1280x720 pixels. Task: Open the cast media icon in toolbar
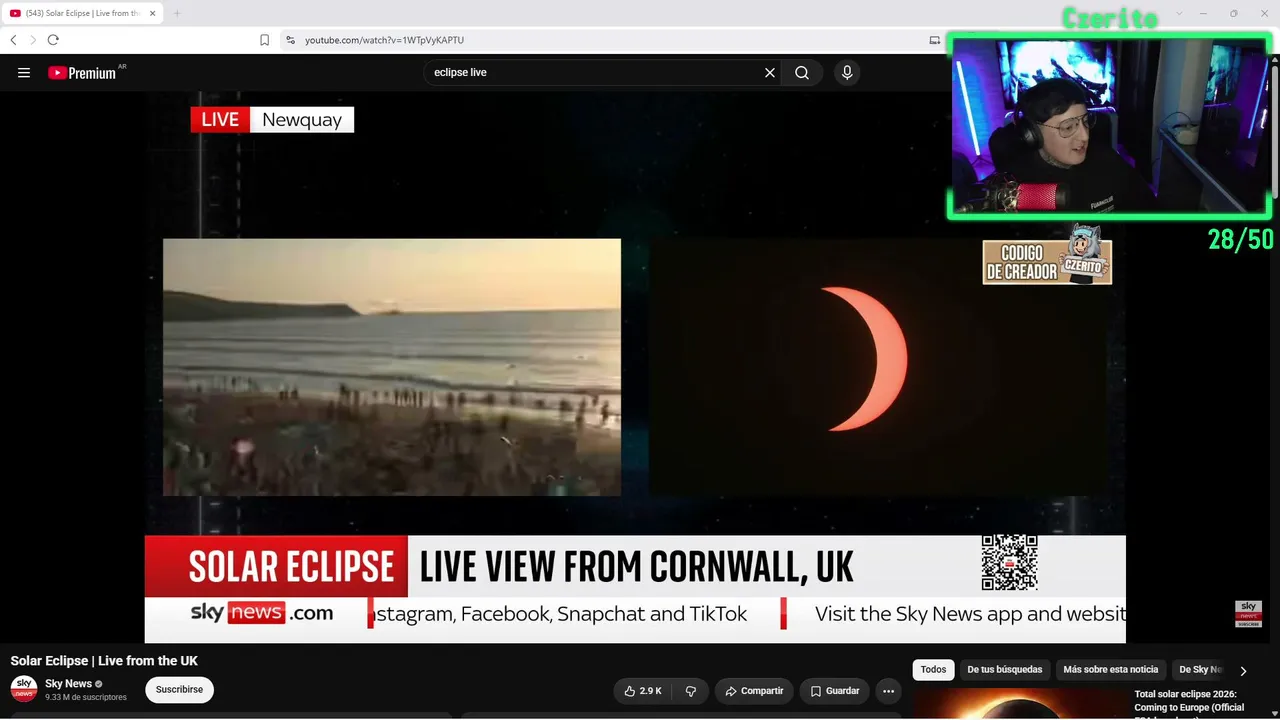click(935, 40)
